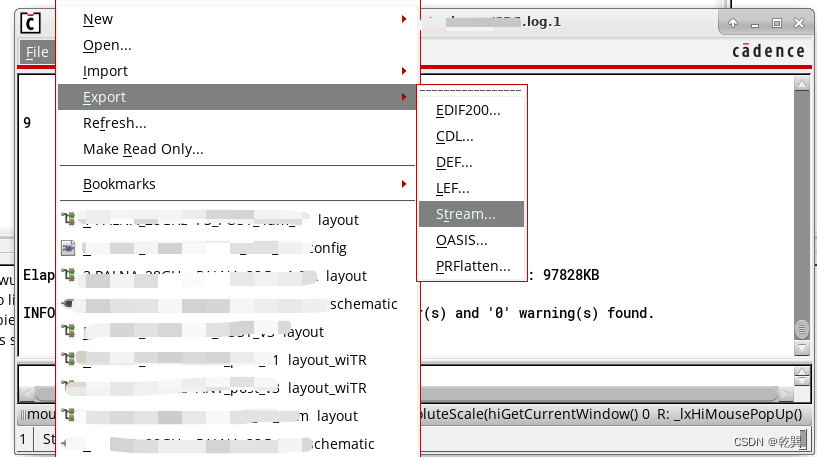817x457 pixels.
Task: Click the first layout_wiTR entry's icon
Action: (68, 359)
